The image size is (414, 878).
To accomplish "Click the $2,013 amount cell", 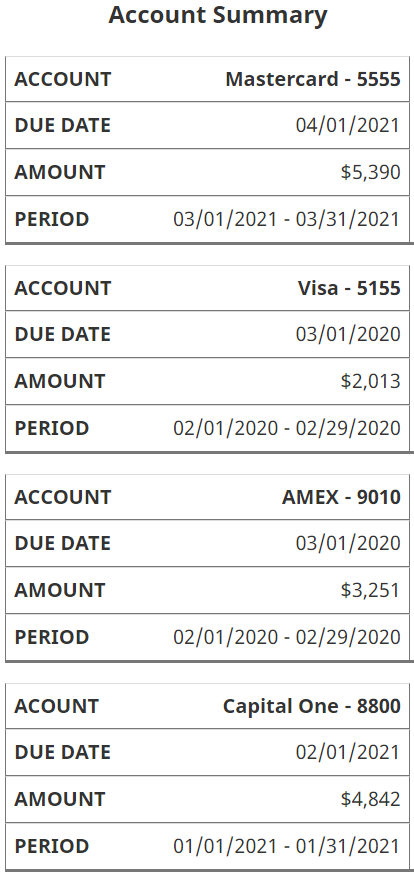I will [370, 381].
